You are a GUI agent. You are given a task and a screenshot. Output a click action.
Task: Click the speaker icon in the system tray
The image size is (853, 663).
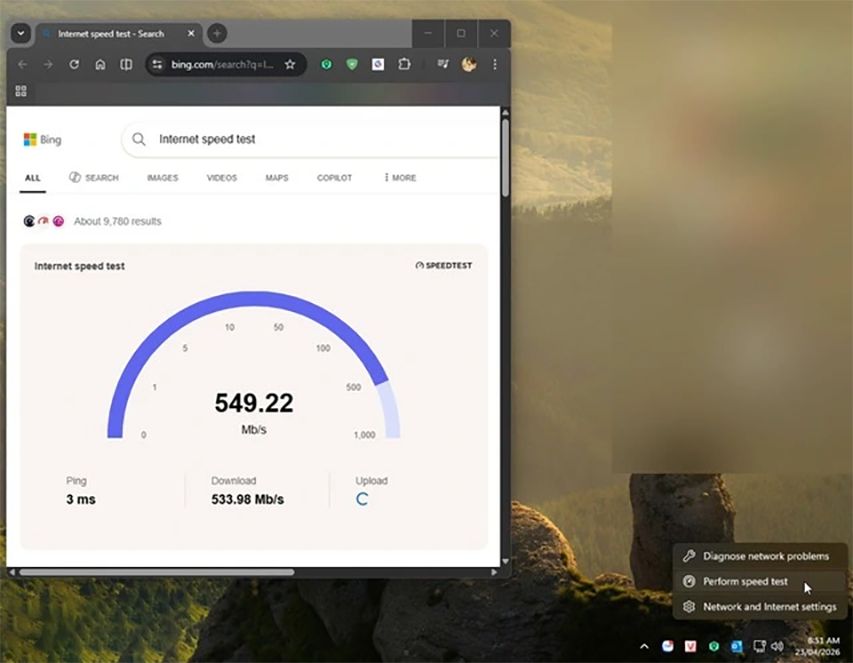[778, 646]
